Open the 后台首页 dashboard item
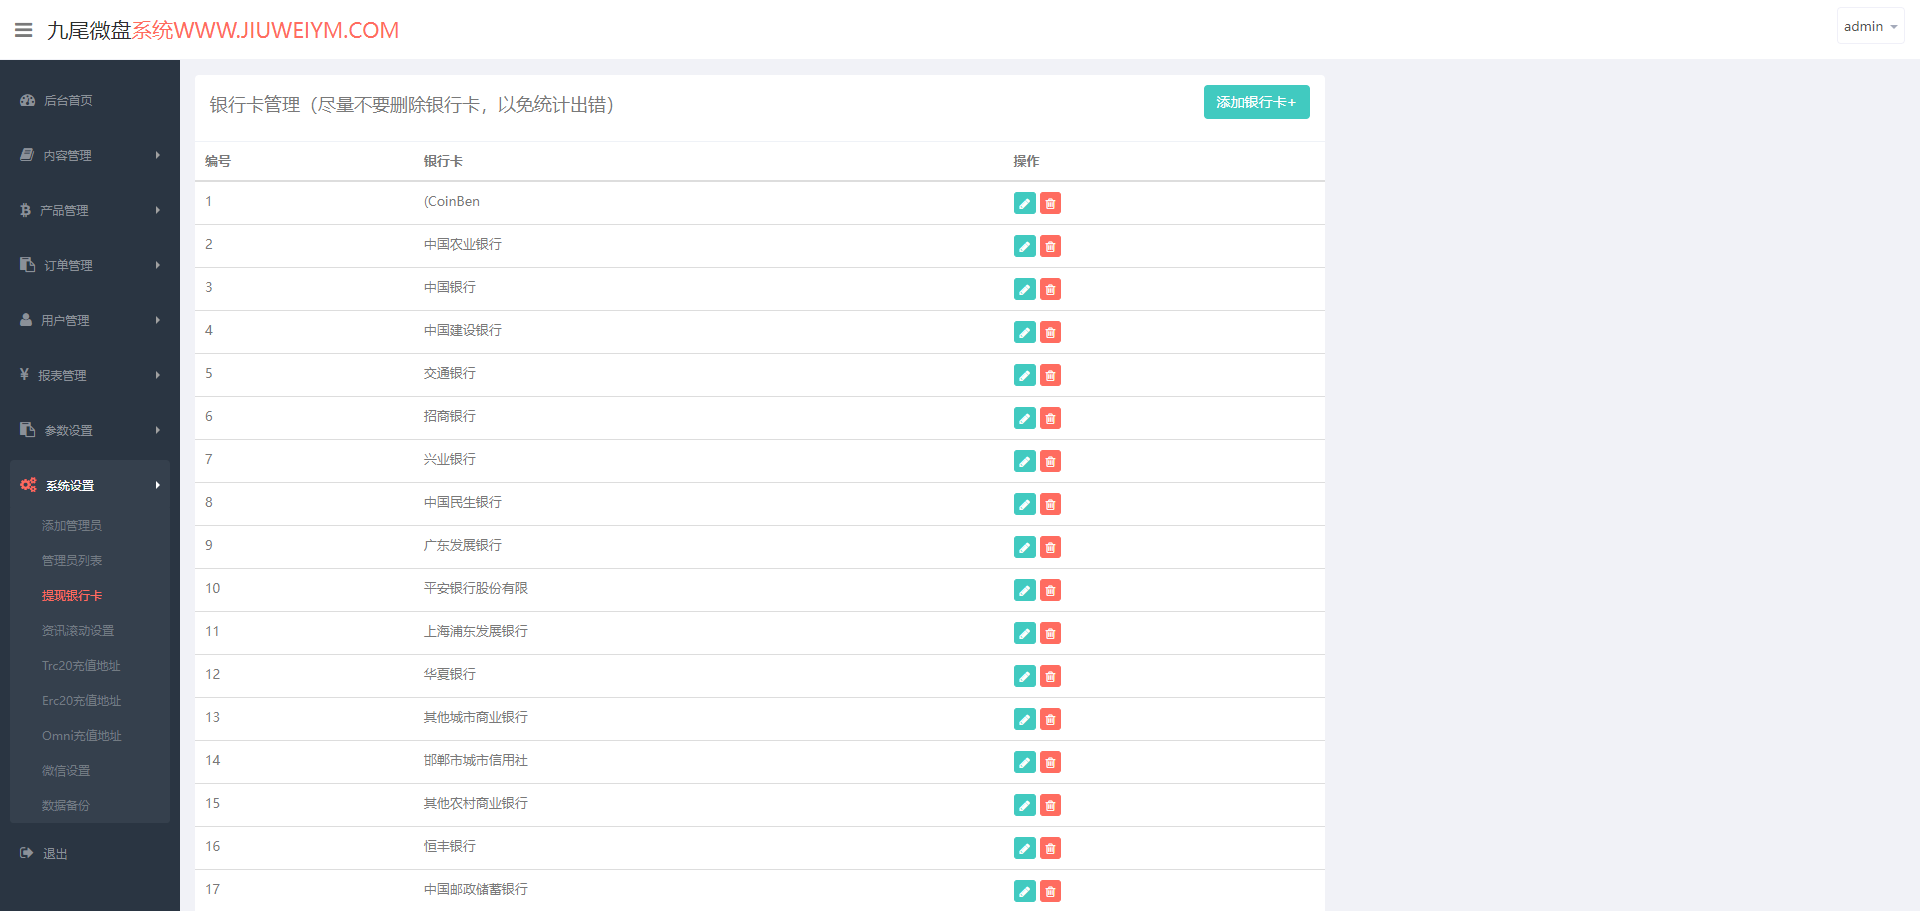Screen dimensions: 1920x911 [90, 100]
